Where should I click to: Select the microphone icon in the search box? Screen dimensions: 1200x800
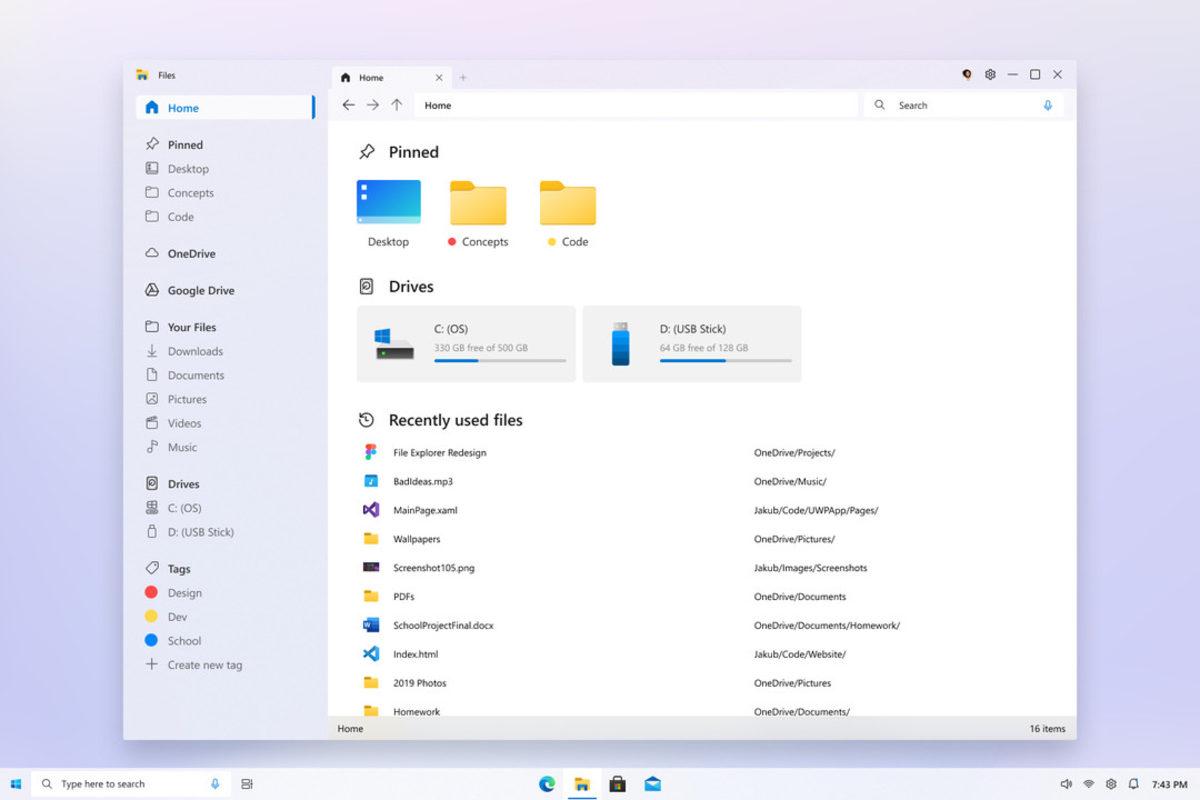[1046, 104]
